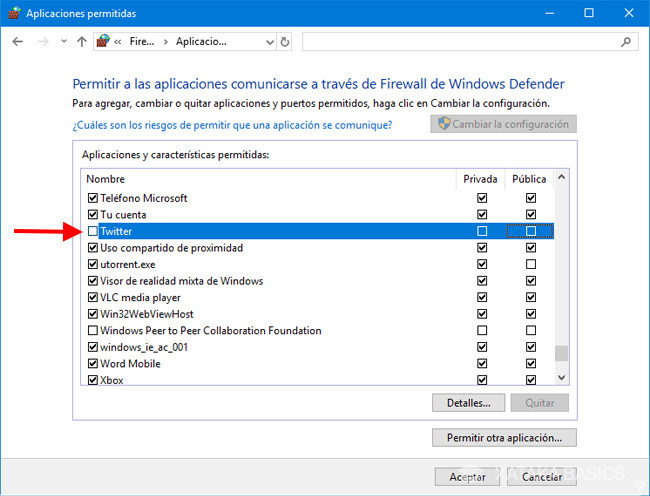Check Windows Peer to Peer Collaboration checkbox

[93, 331]
